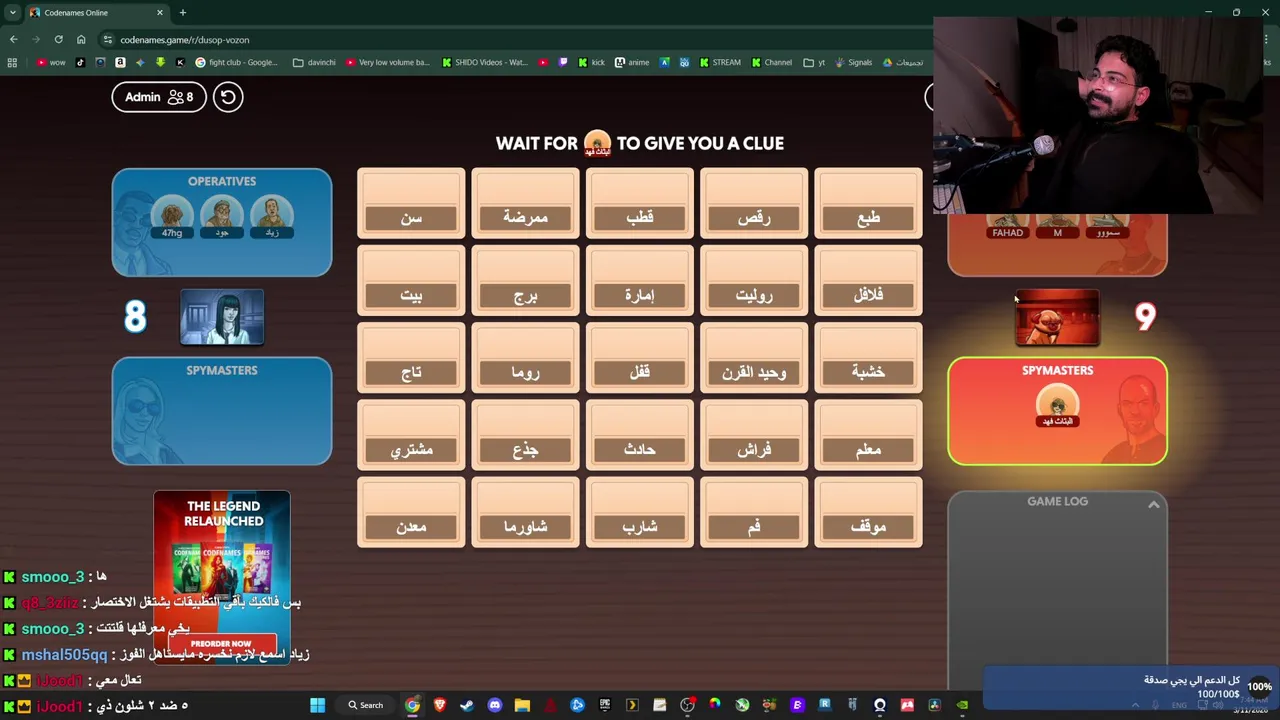
Task: Select the word card 'برج'
Action: 525,281
